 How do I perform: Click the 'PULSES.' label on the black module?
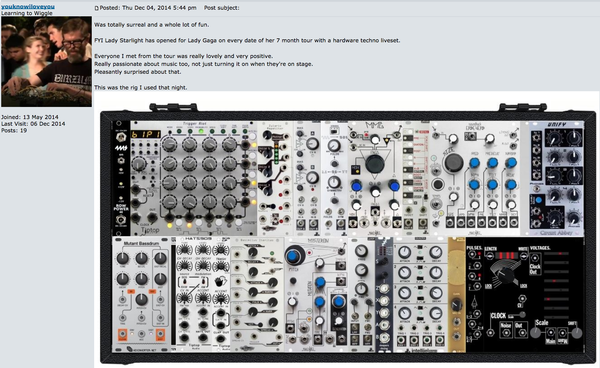(x=474, y=248)
